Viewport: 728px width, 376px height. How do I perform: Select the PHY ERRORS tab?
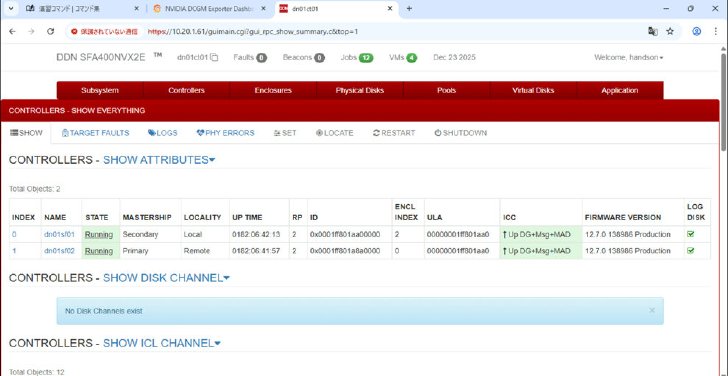pyautogui.click(x=226, y=133)
